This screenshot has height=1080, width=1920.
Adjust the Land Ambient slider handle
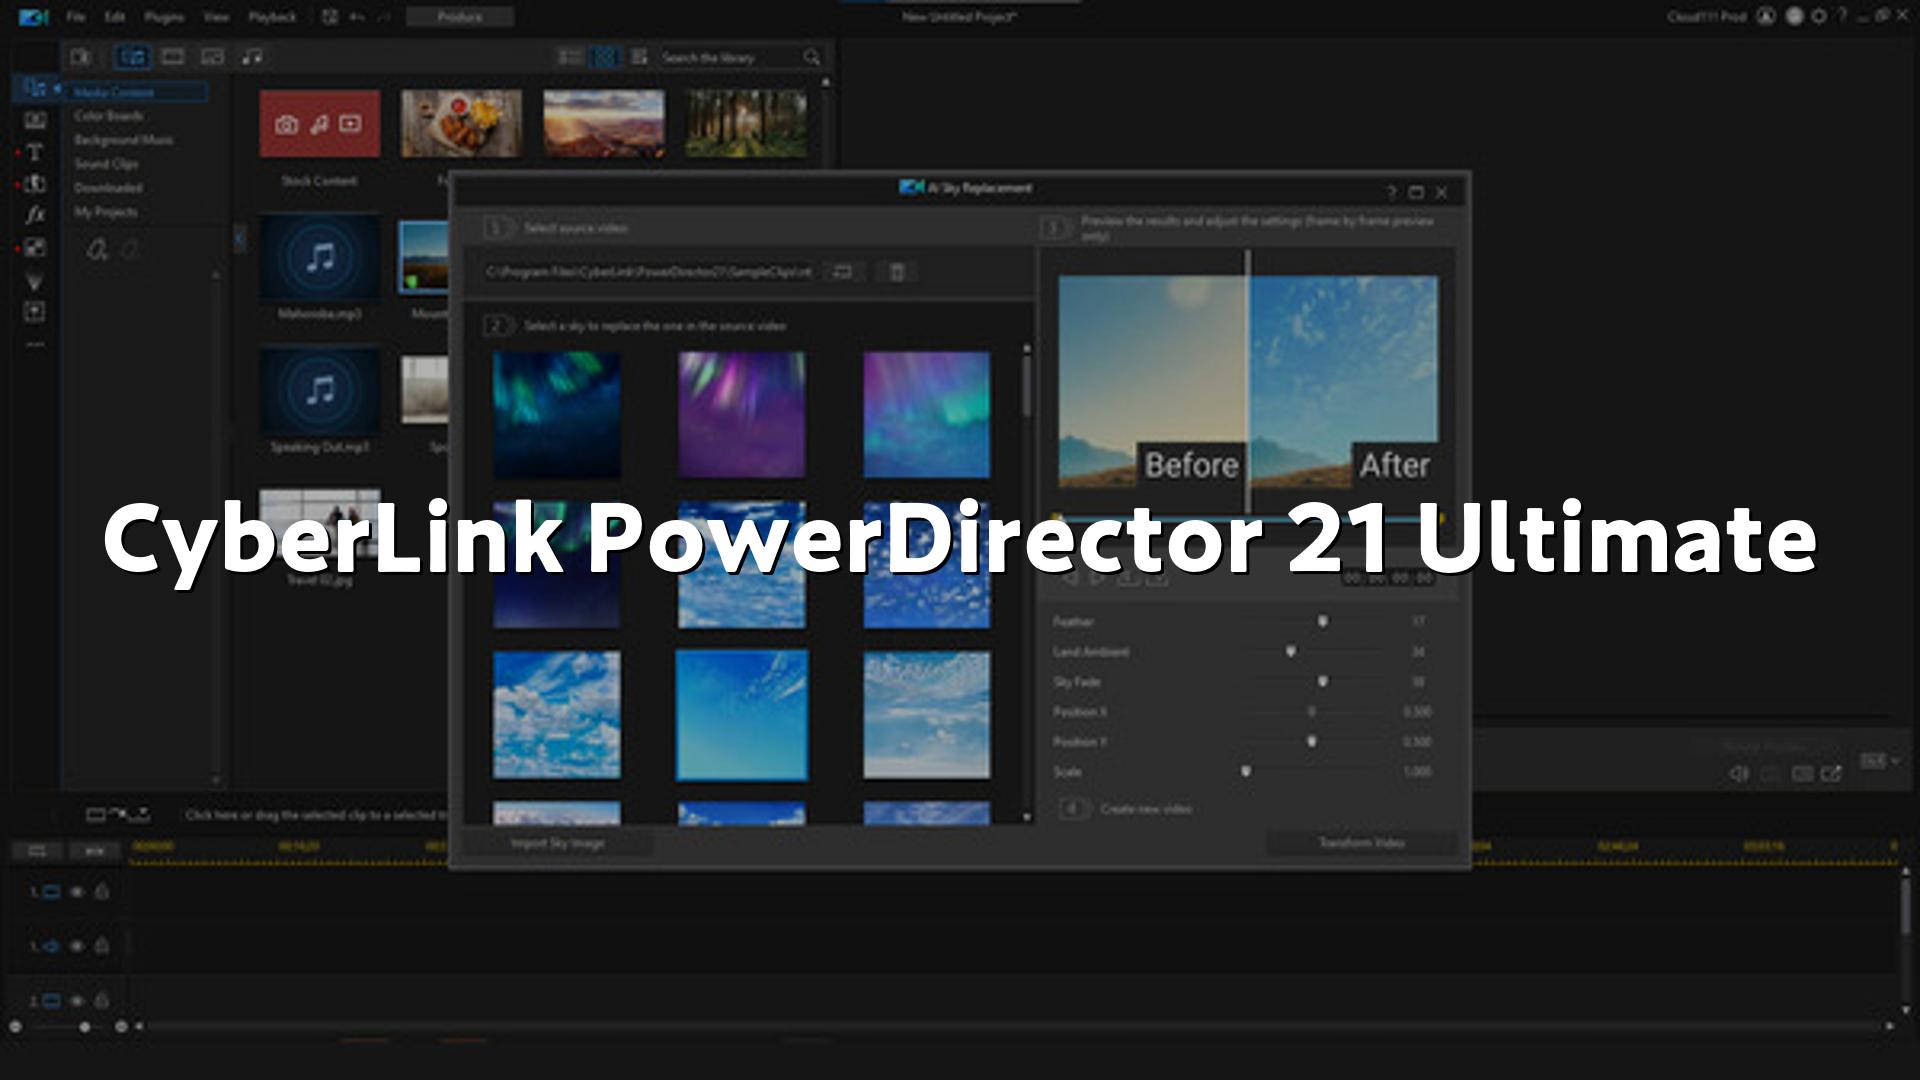coord(1290,651)
